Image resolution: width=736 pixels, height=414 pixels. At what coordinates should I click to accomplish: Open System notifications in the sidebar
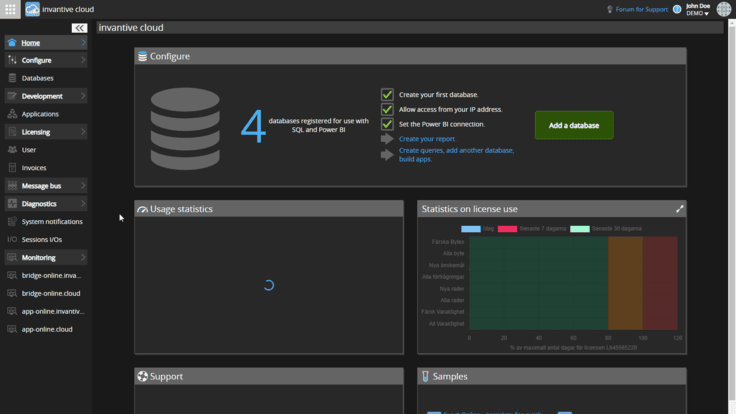click(x=52, y=222)
